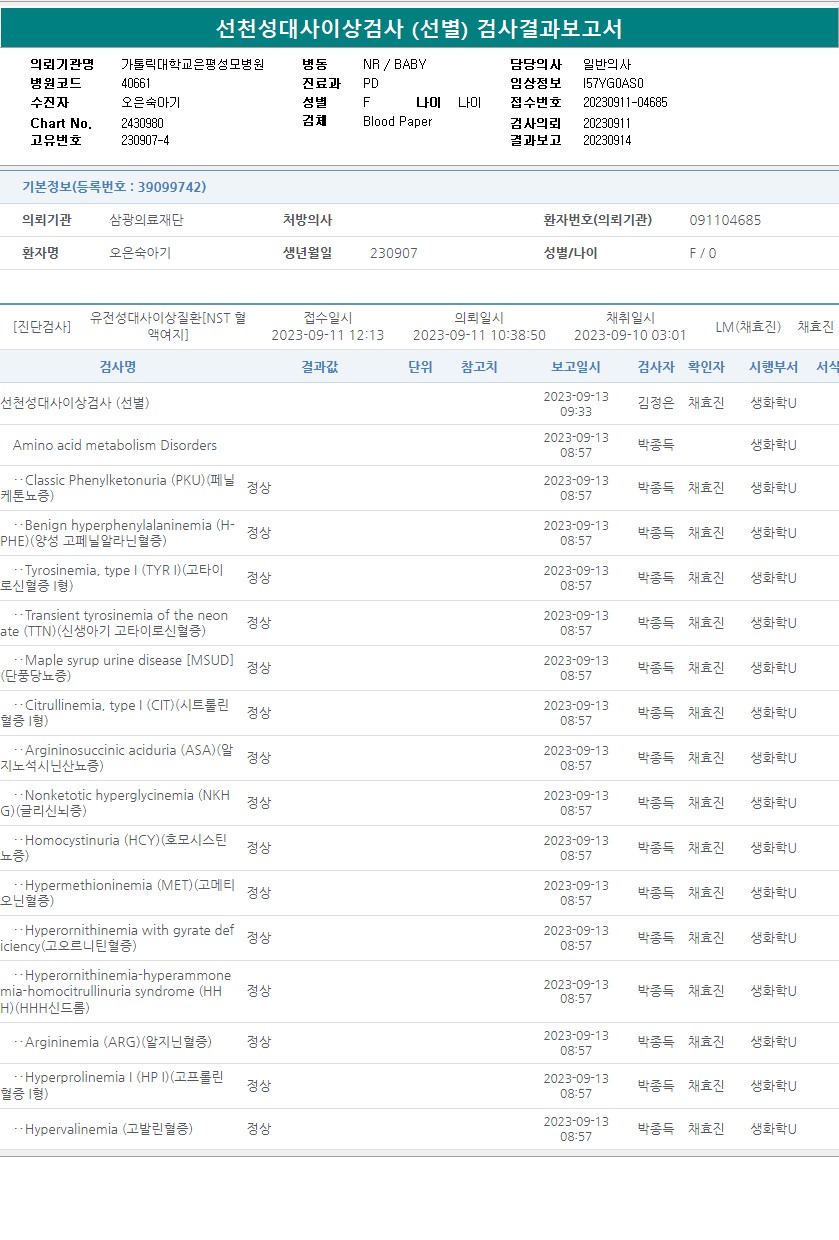Click the 시행부서 column header
The height and width of the screenshot is (1240, 839).
pos(773,367)
